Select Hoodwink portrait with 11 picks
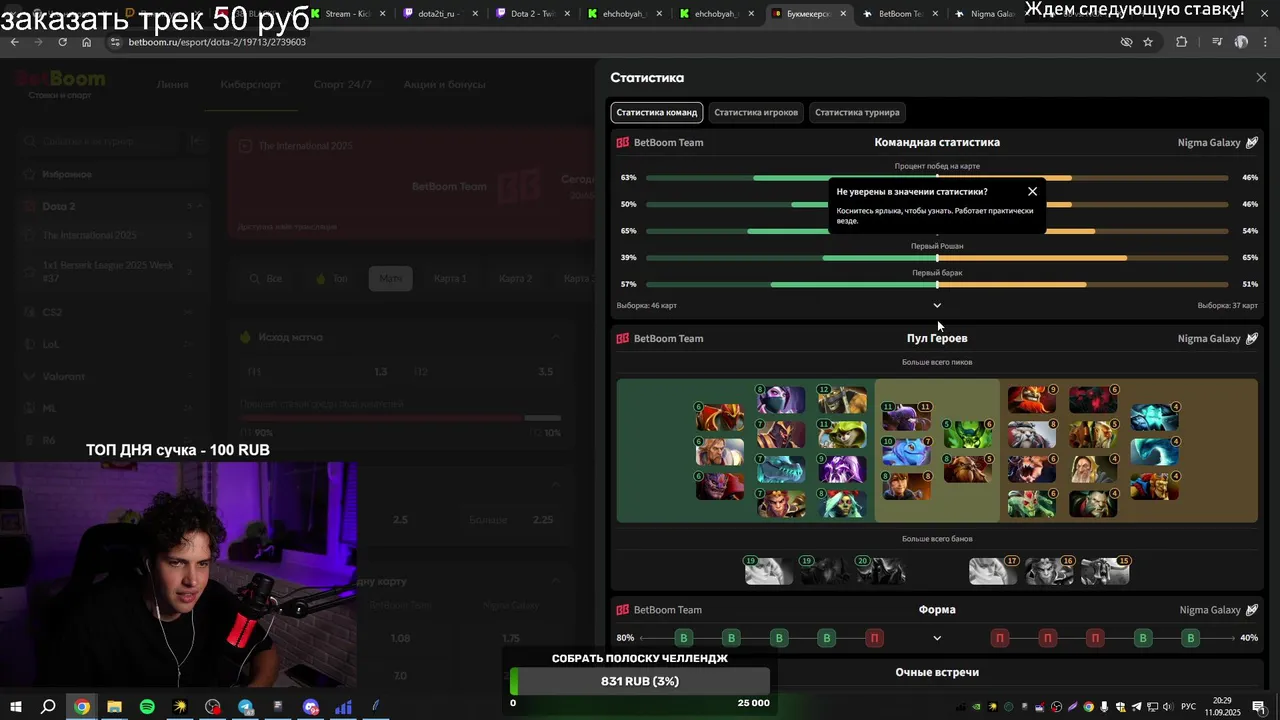The width and height of the screenshot is (1280, 720). 842,434
